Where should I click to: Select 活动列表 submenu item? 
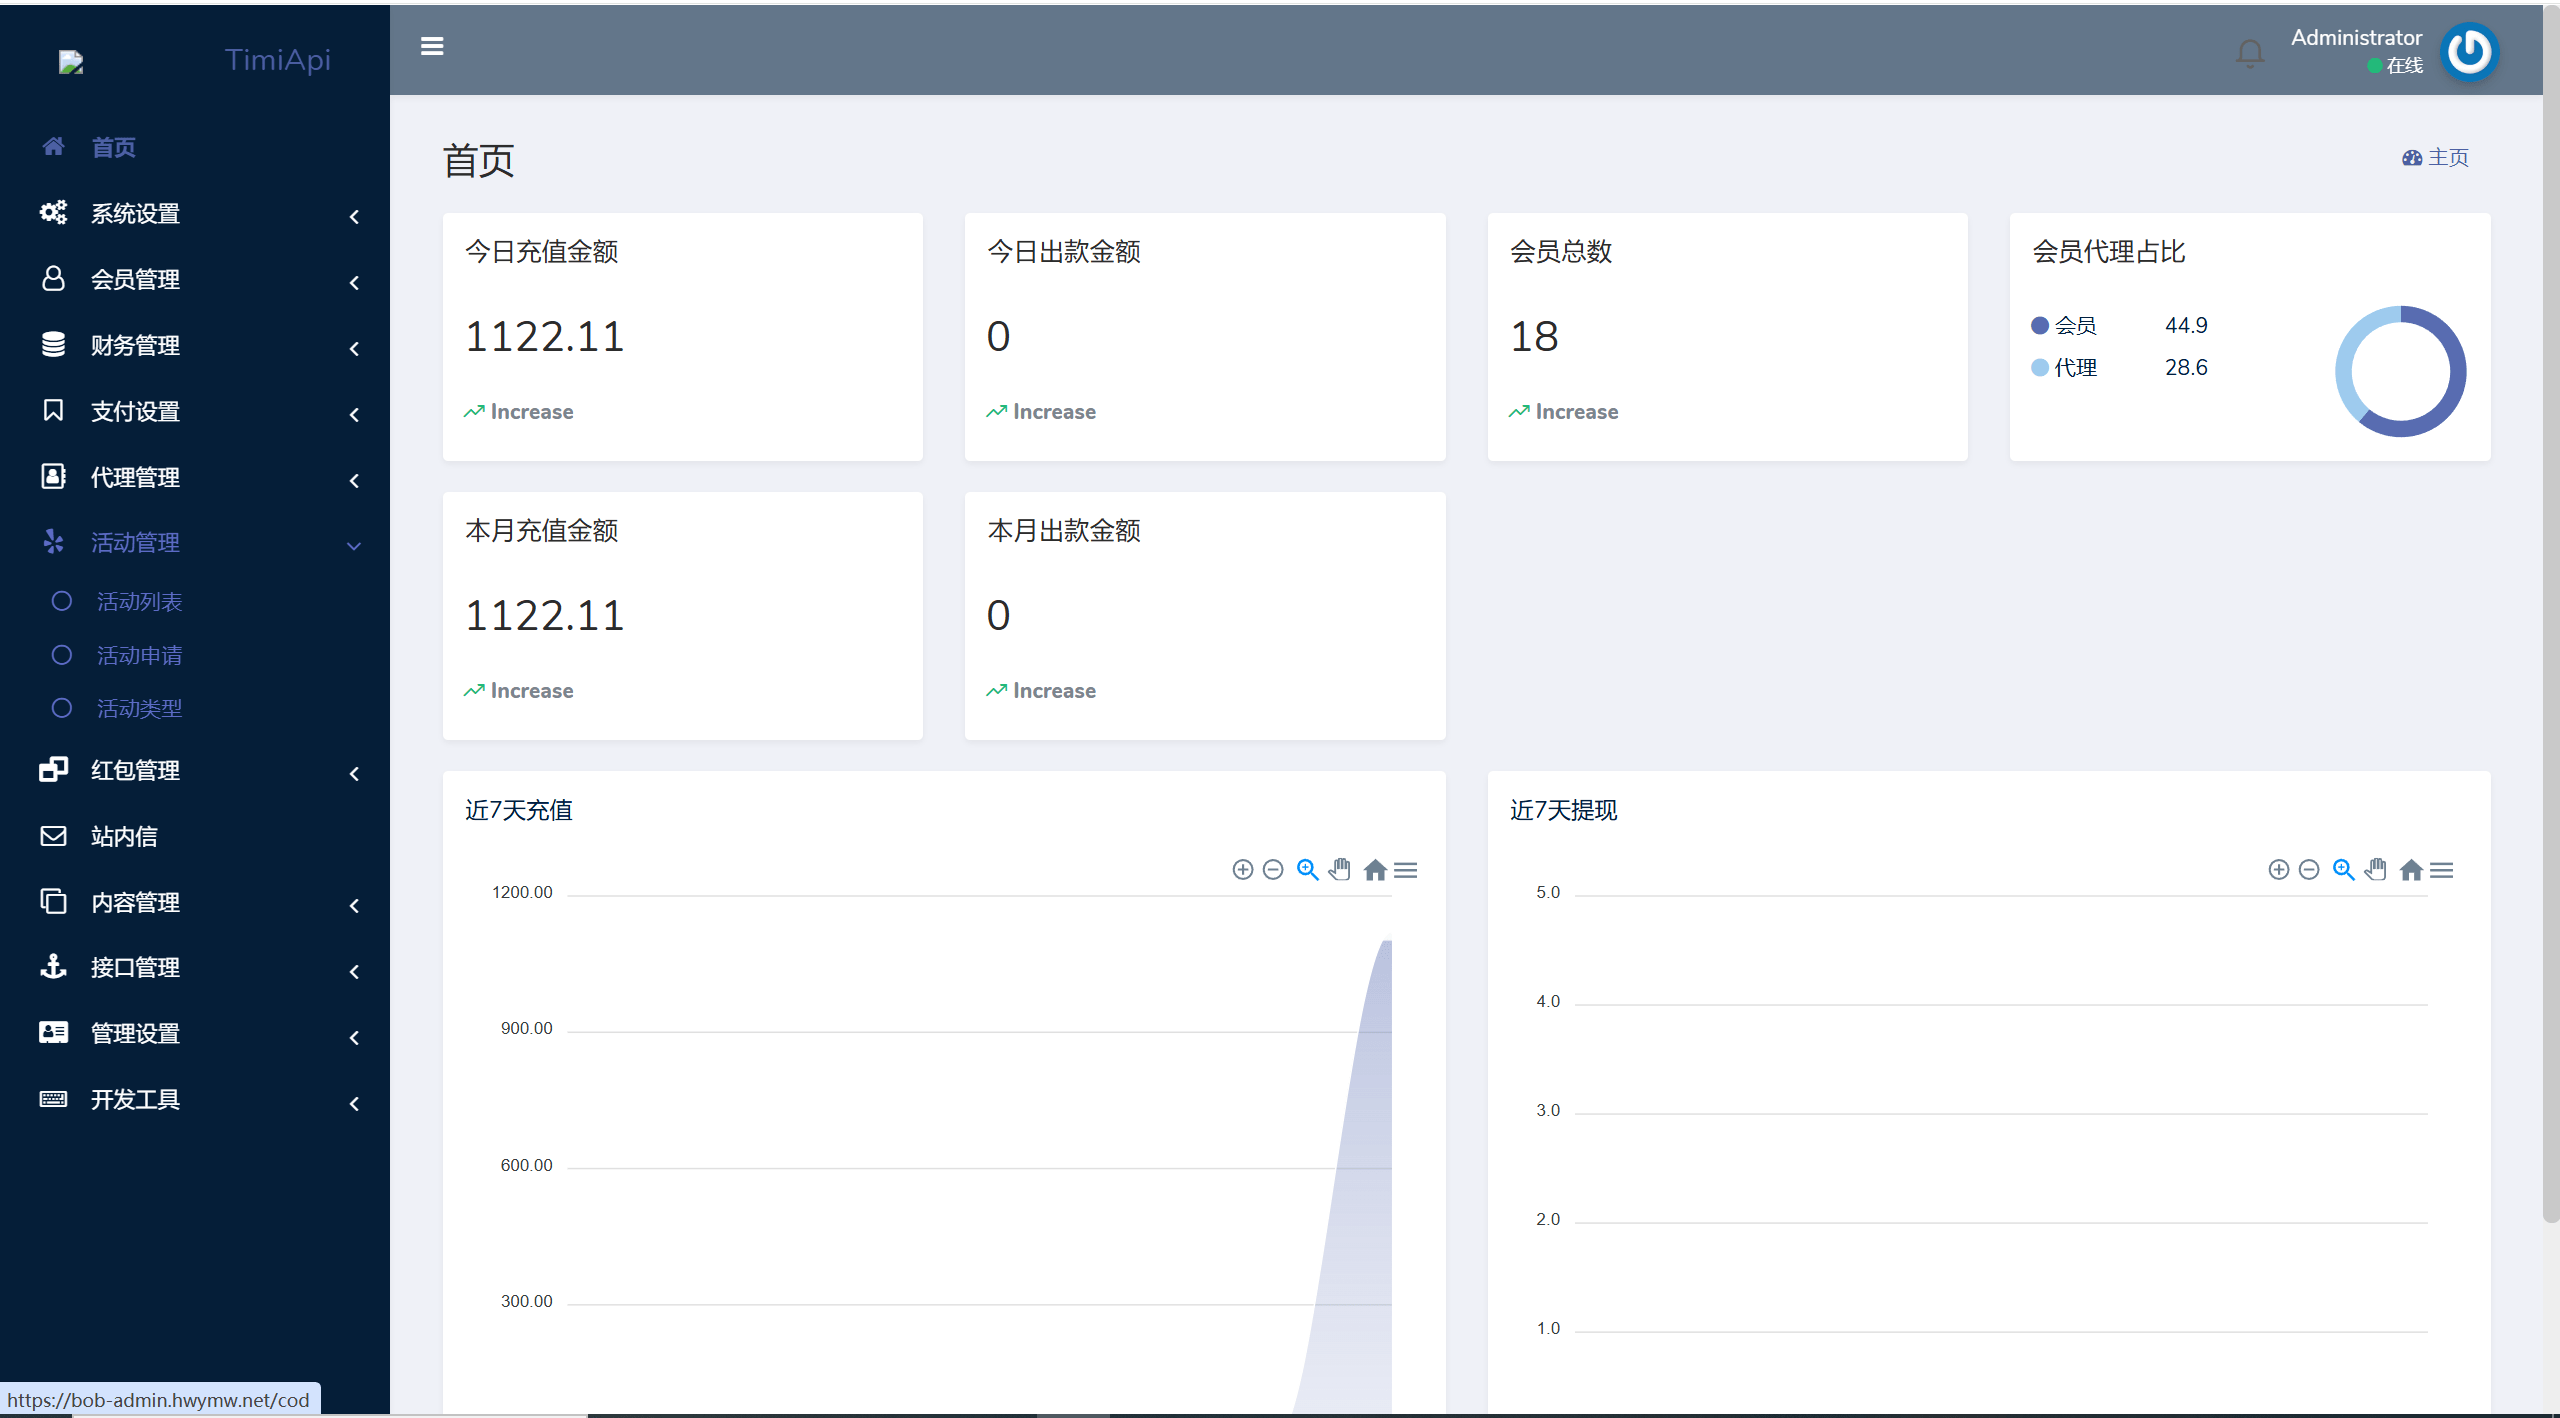pyautogui.click(x=139, y=602)
